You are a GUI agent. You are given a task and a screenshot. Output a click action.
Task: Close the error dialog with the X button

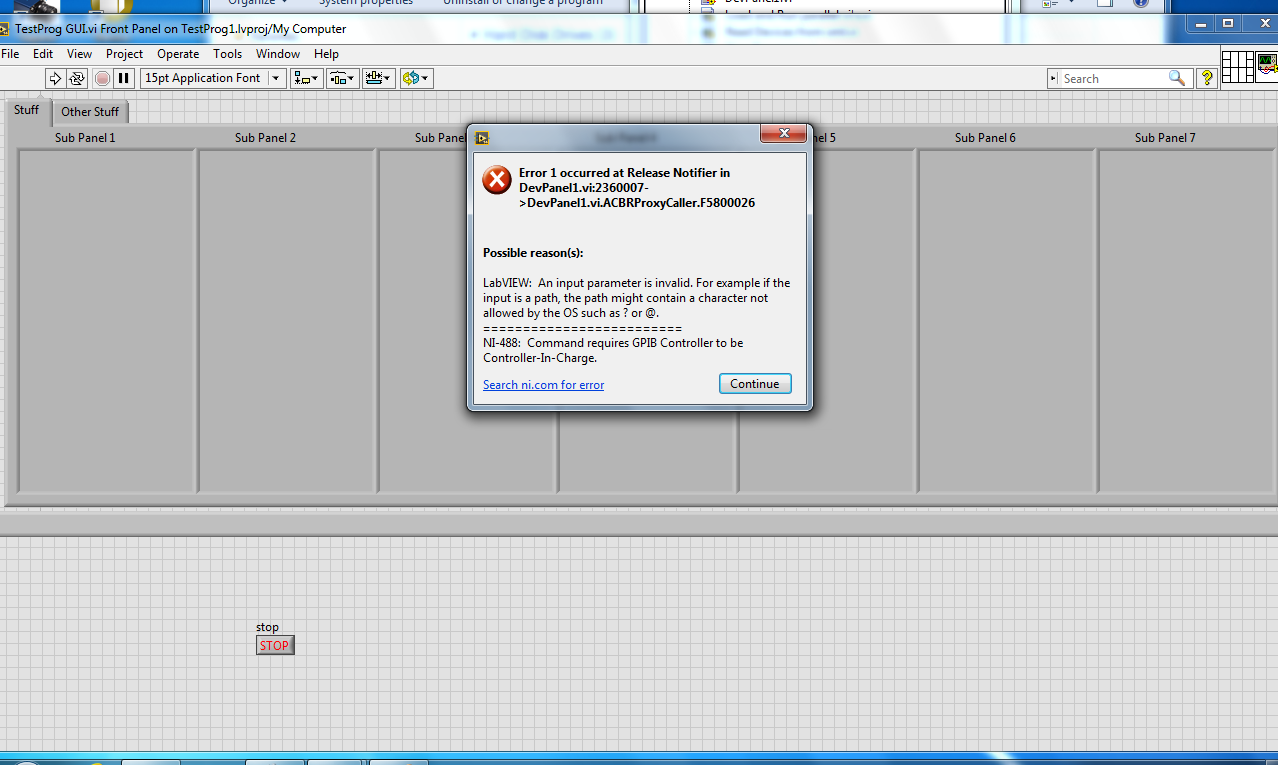(784, 133)
